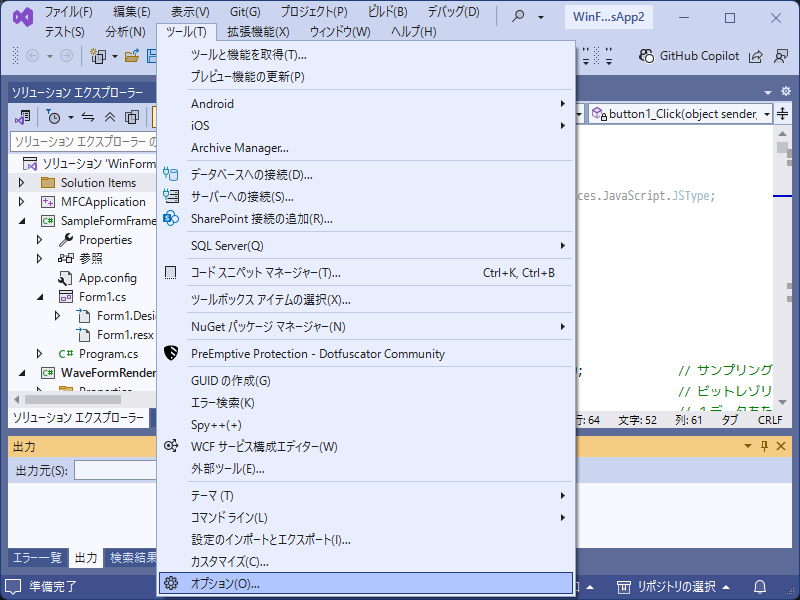Viewport: 800px width, 600px height.
Task: Open PreEmptive Protection Dotfuscator Community
Action: click(366, 354)
